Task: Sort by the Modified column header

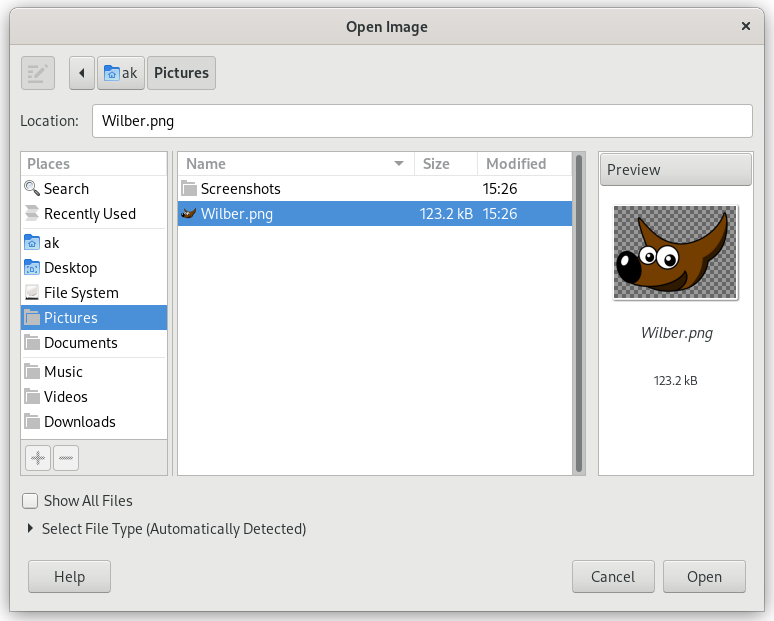Action: coord(524,164)
